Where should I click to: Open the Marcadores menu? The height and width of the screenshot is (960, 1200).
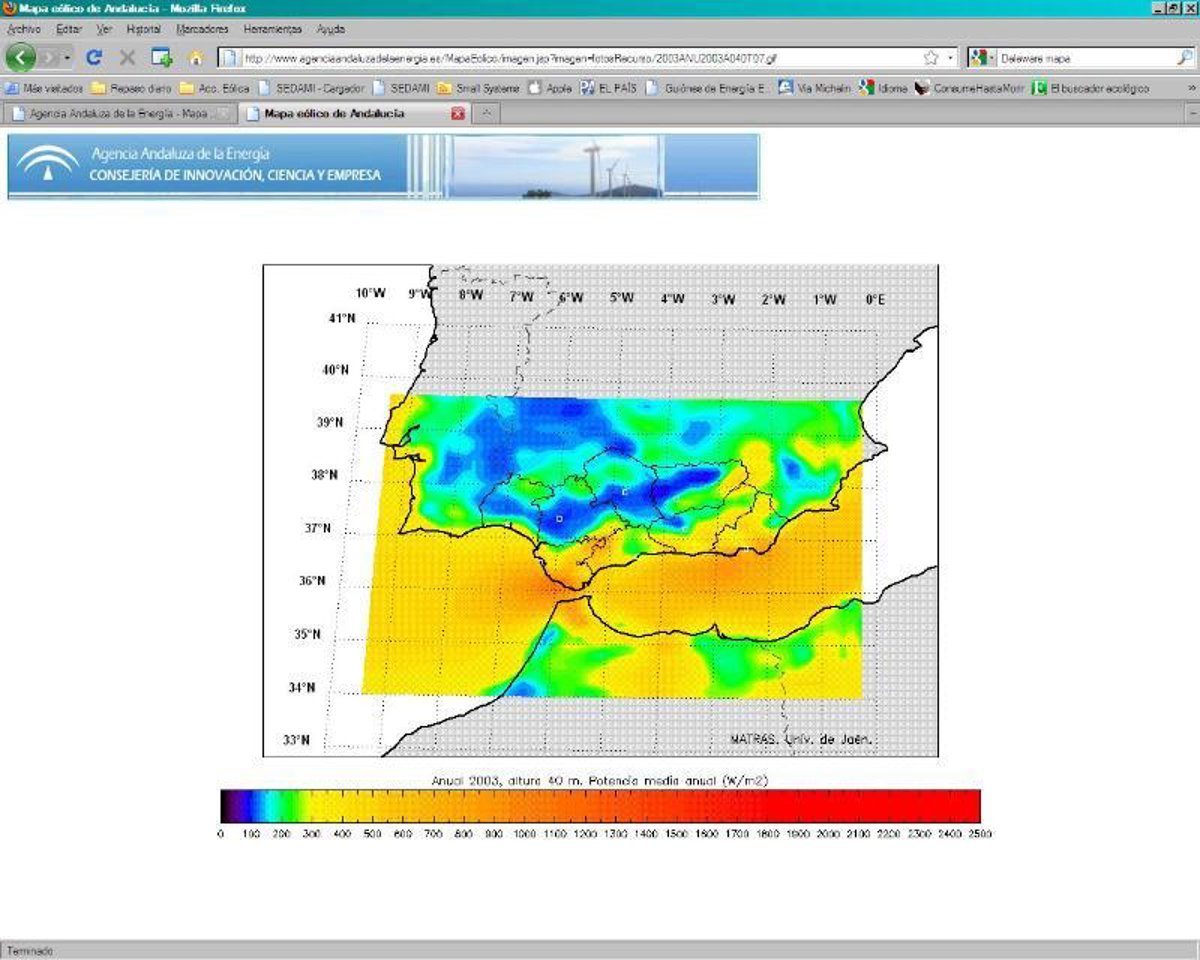click(202, 30)
